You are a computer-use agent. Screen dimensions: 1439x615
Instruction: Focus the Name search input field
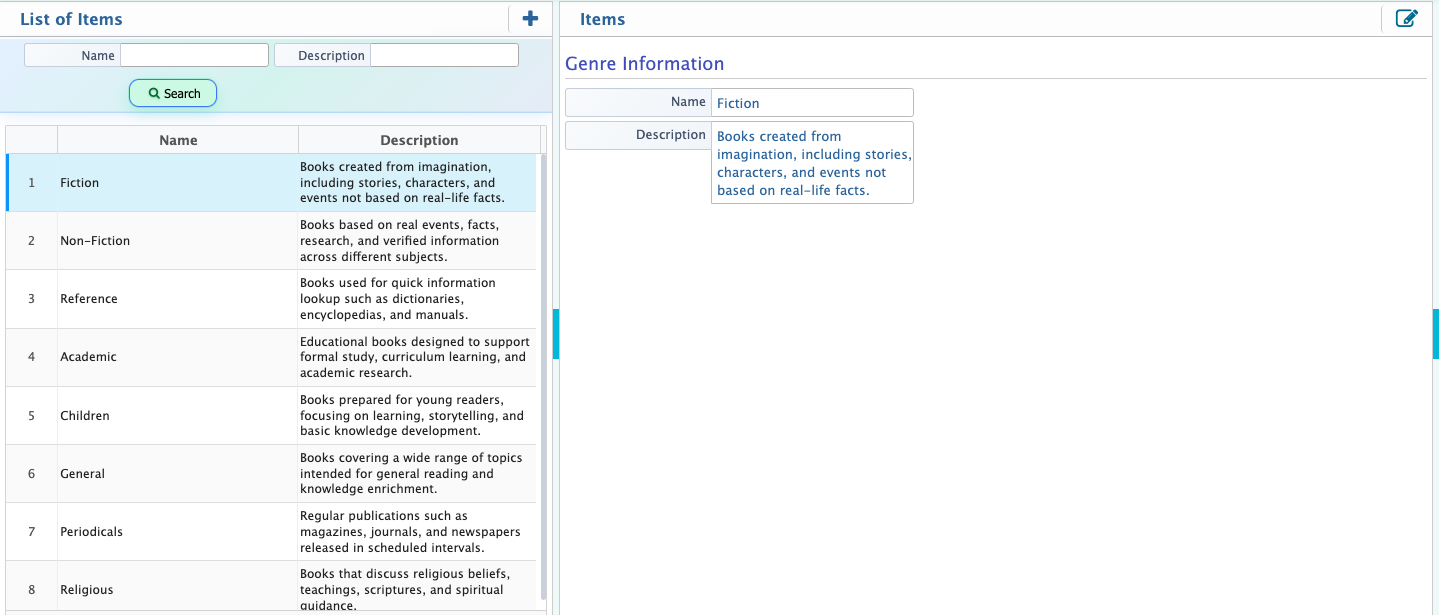coord(194,55)
